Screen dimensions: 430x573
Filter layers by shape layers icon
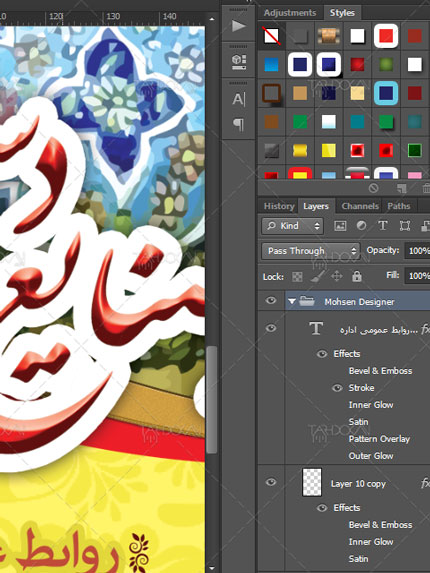point(404,226)
